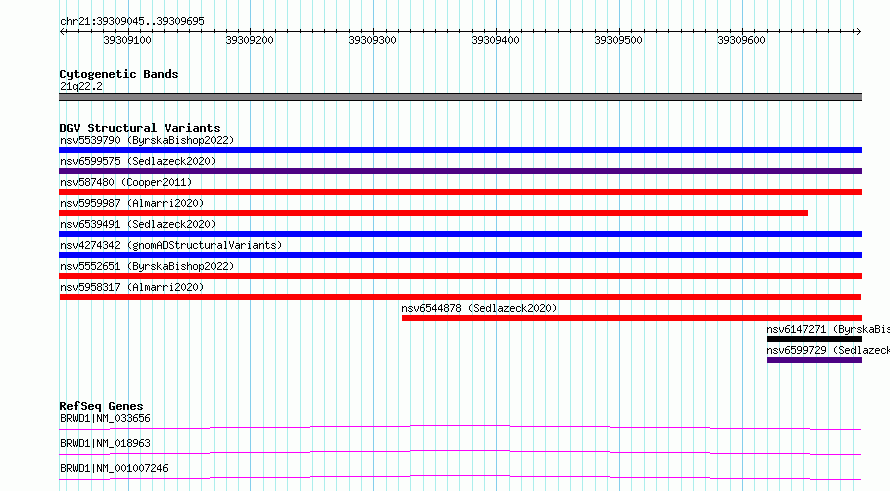Select the nsv6544878 (Sedlazeck2020) label
The width and height of the screenshot is (890, 491).
pyautogui.click(x=479, y=308)
